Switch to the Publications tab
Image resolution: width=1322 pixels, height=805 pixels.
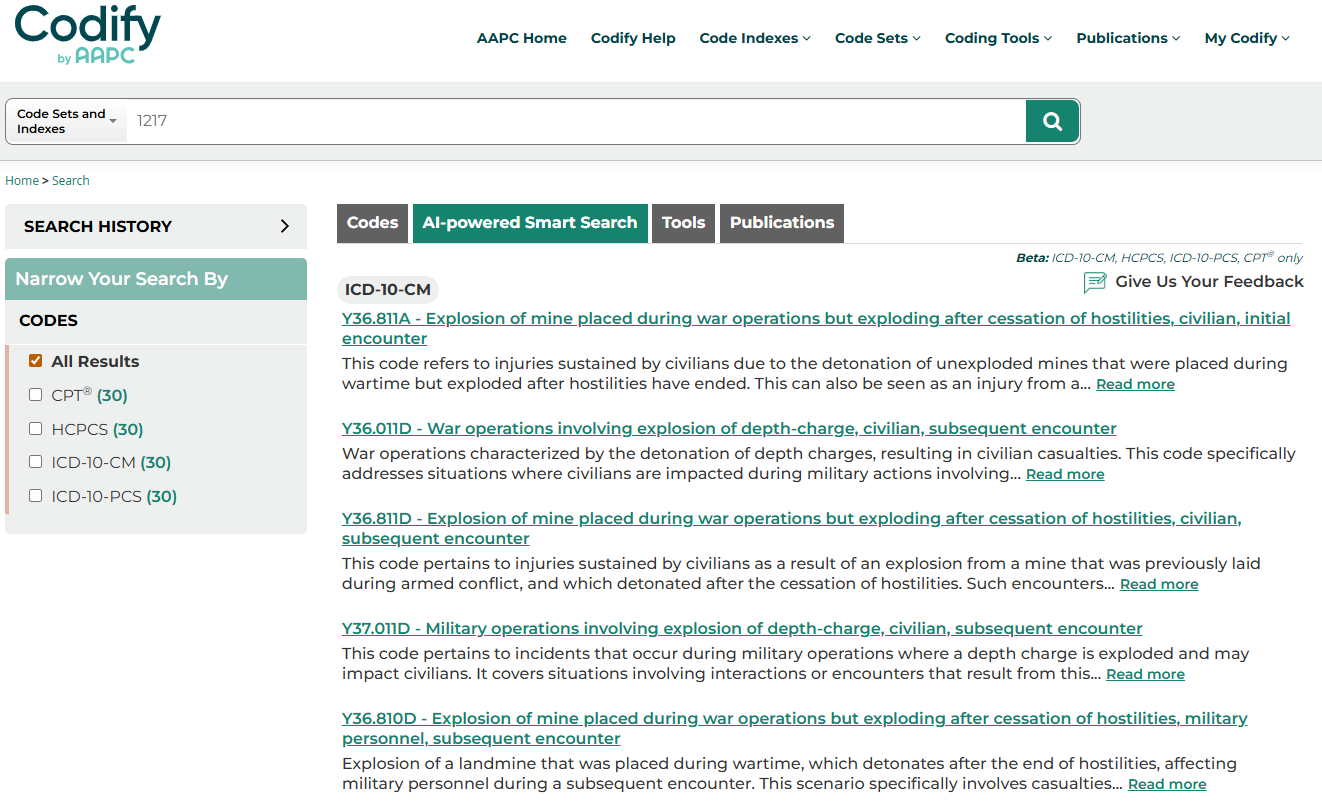(781, 223)
